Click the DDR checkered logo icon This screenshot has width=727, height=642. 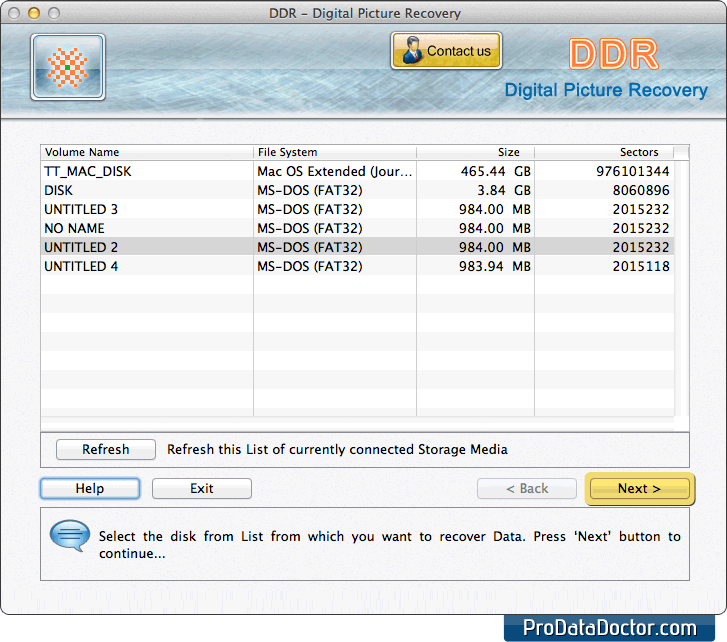click(x=68, y=67)
